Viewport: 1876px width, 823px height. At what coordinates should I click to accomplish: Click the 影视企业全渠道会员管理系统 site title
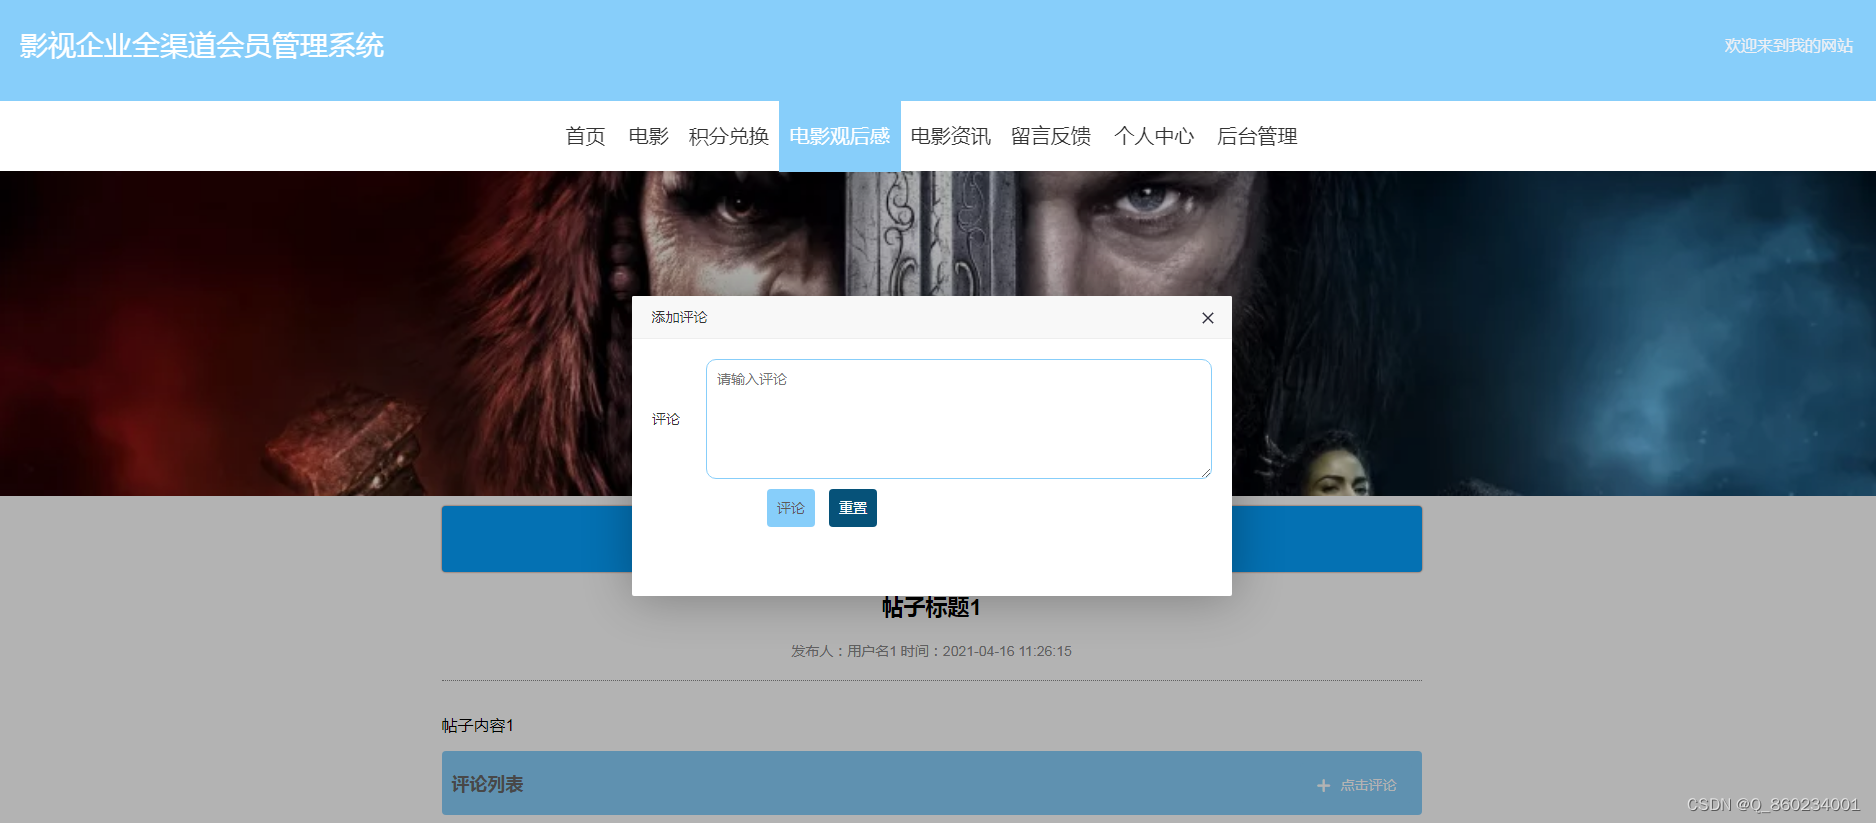click(x=201, y=46)
